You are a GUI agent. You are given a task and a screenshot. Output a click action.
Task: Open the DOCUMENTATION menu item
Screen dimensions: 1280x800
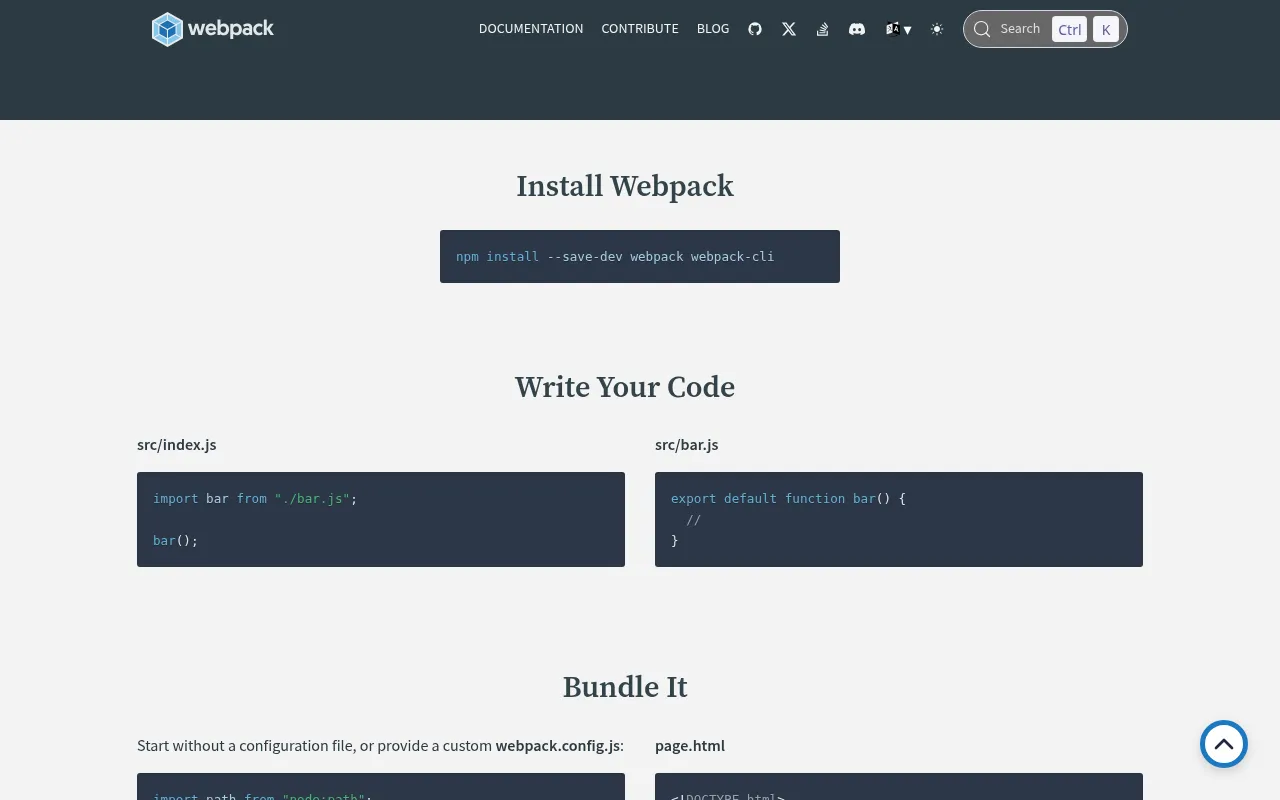[531, 29]
